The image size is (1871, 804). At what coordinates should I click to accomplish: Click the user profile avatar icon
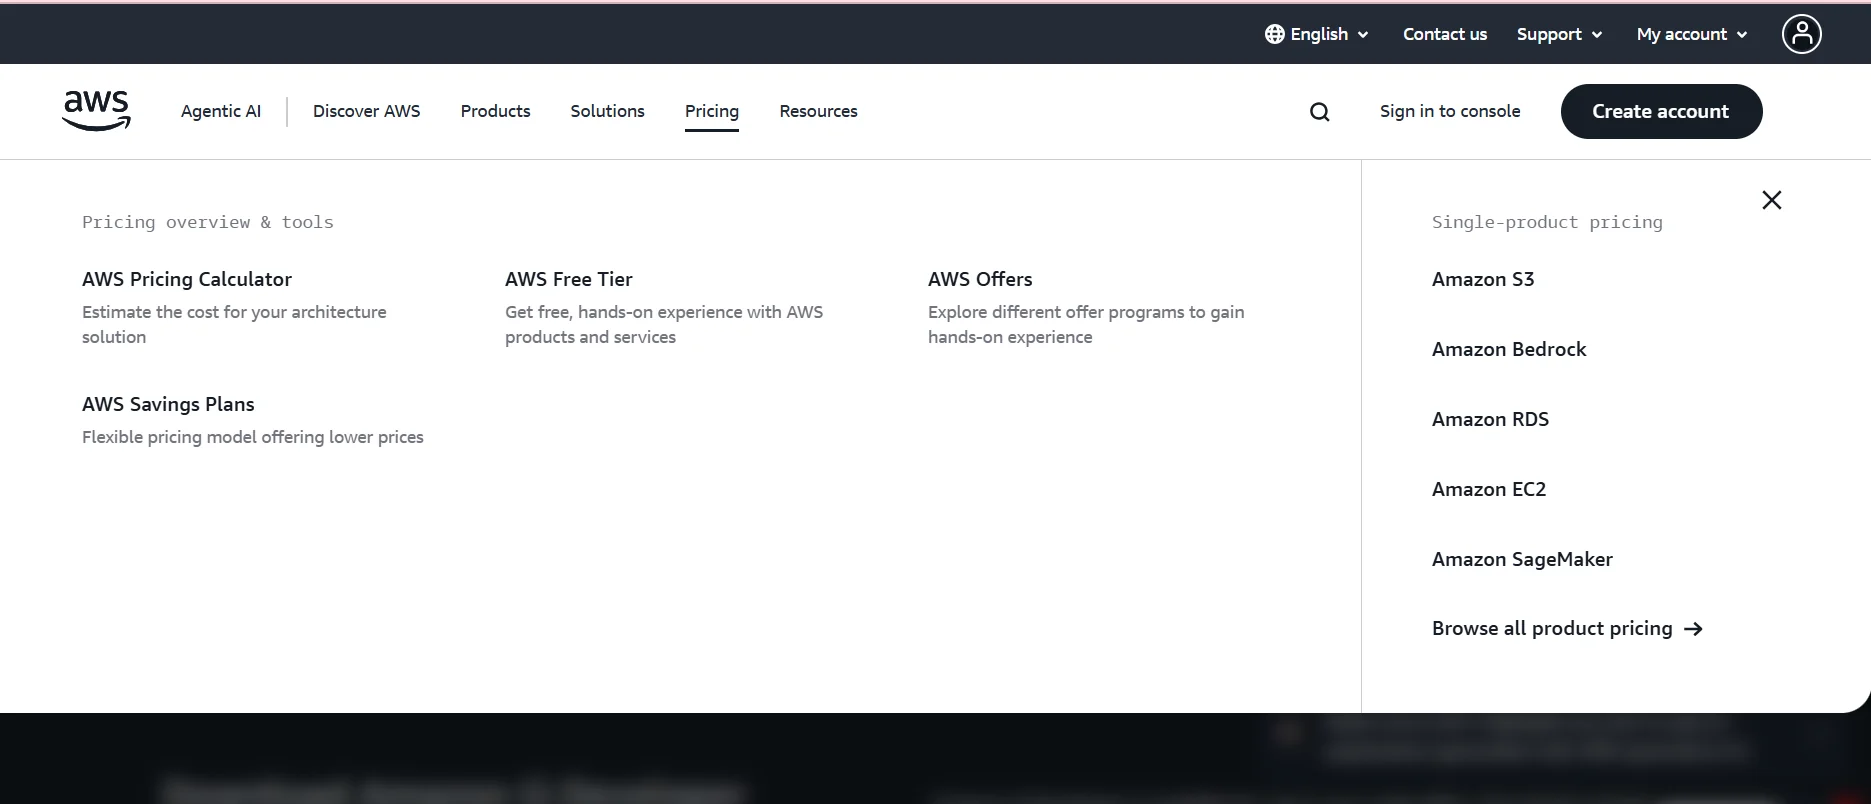click(x=1801, y=34)
